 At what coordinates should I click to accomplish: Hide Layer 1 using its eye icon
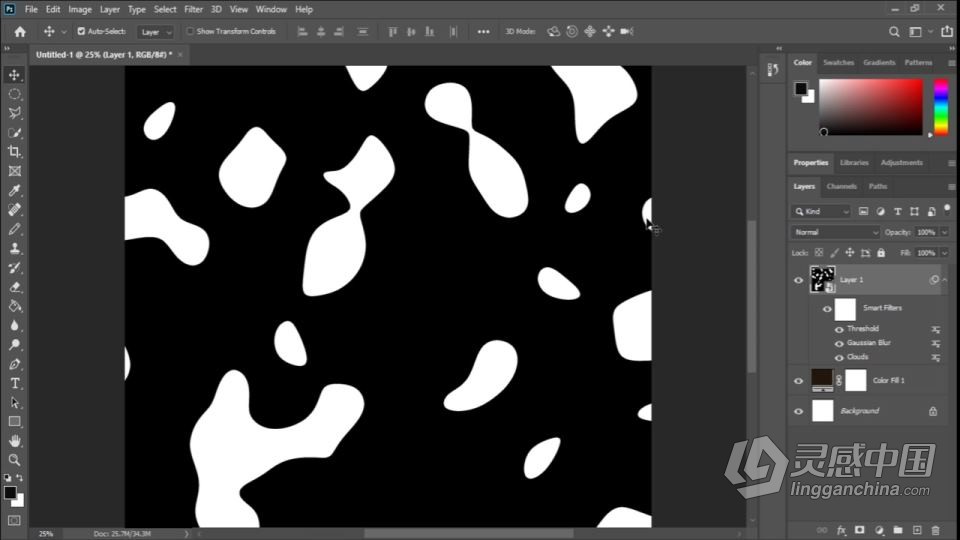(798, 280)
